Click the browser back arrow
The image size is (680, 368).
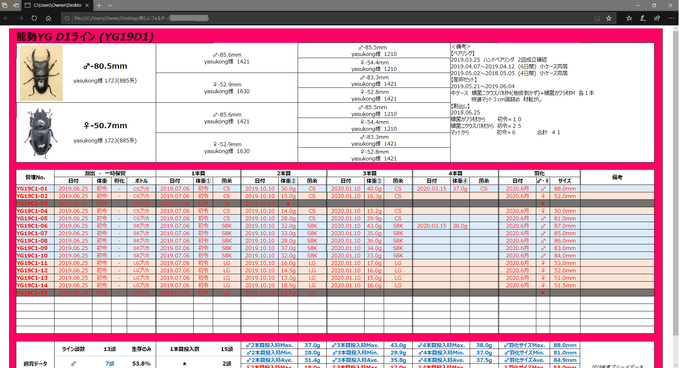pyautogui.click(x=6, y=18)
